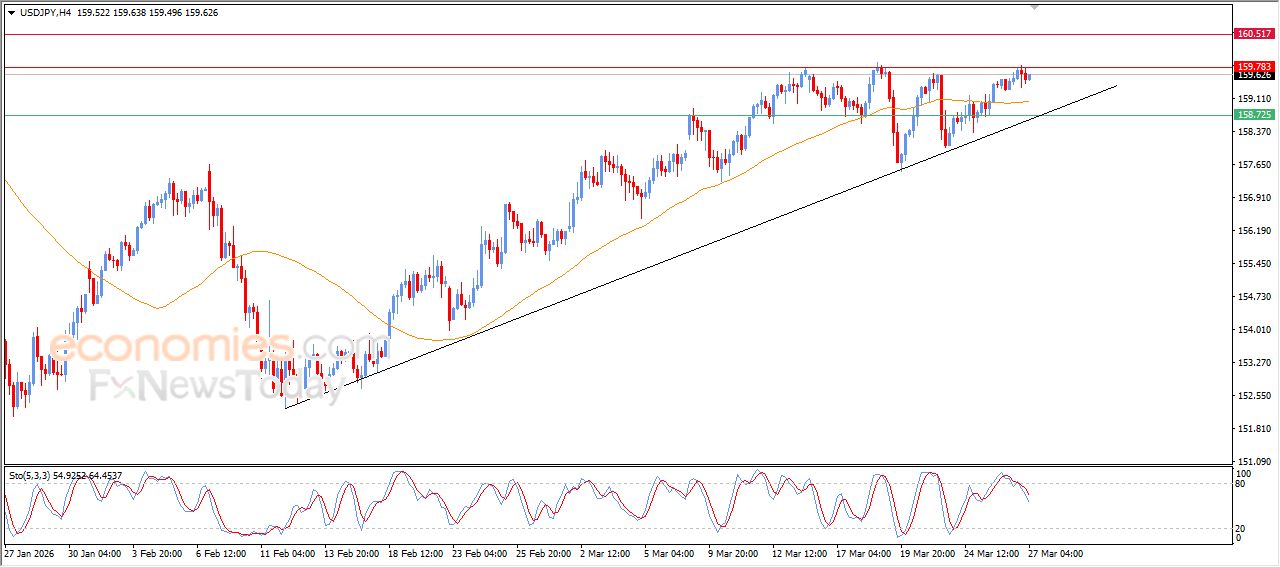Image resolution: width=1280 pixels, height=567 pixels.
Task: Click the 11 Feb 04:00 time label
Action: (x=288, y=553)
